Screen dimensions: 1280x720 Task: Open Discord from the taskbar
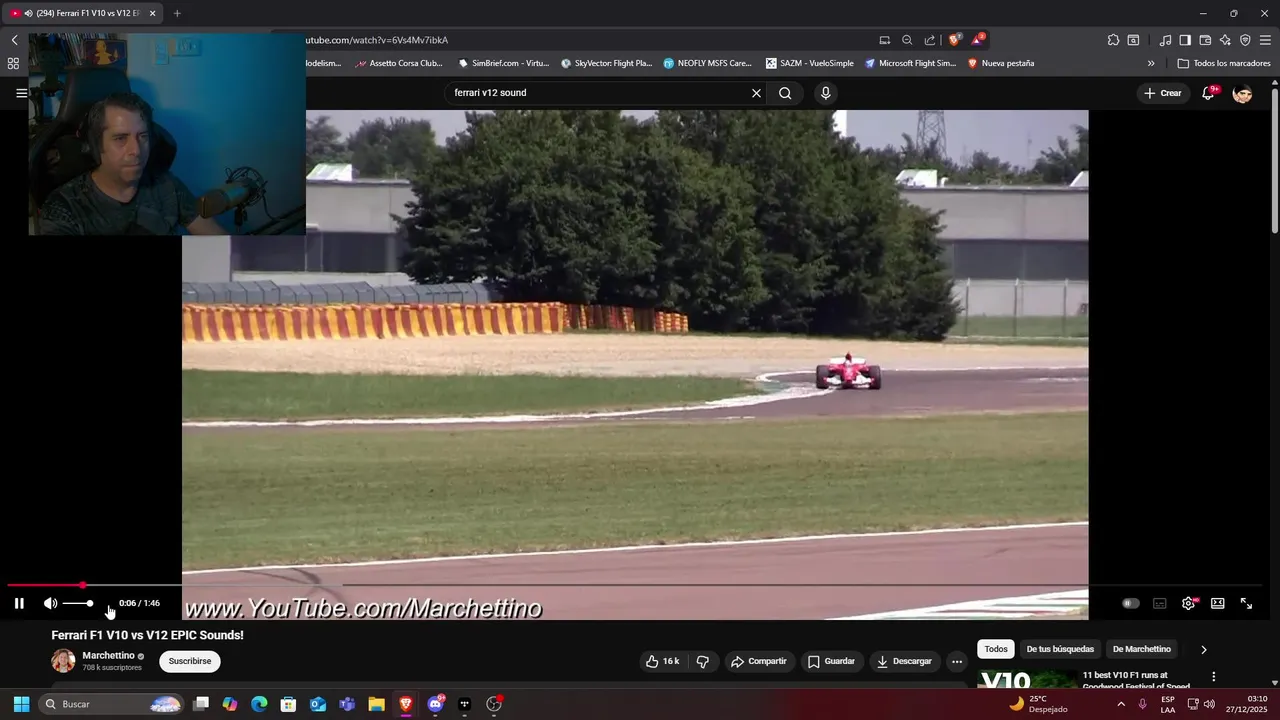pyautogui.click(x=435, y=704)
